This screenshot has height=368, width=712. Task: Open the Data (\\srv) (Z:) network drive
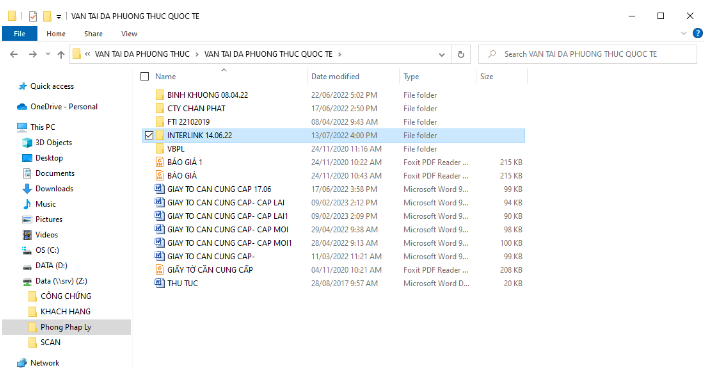pos(61,281)
